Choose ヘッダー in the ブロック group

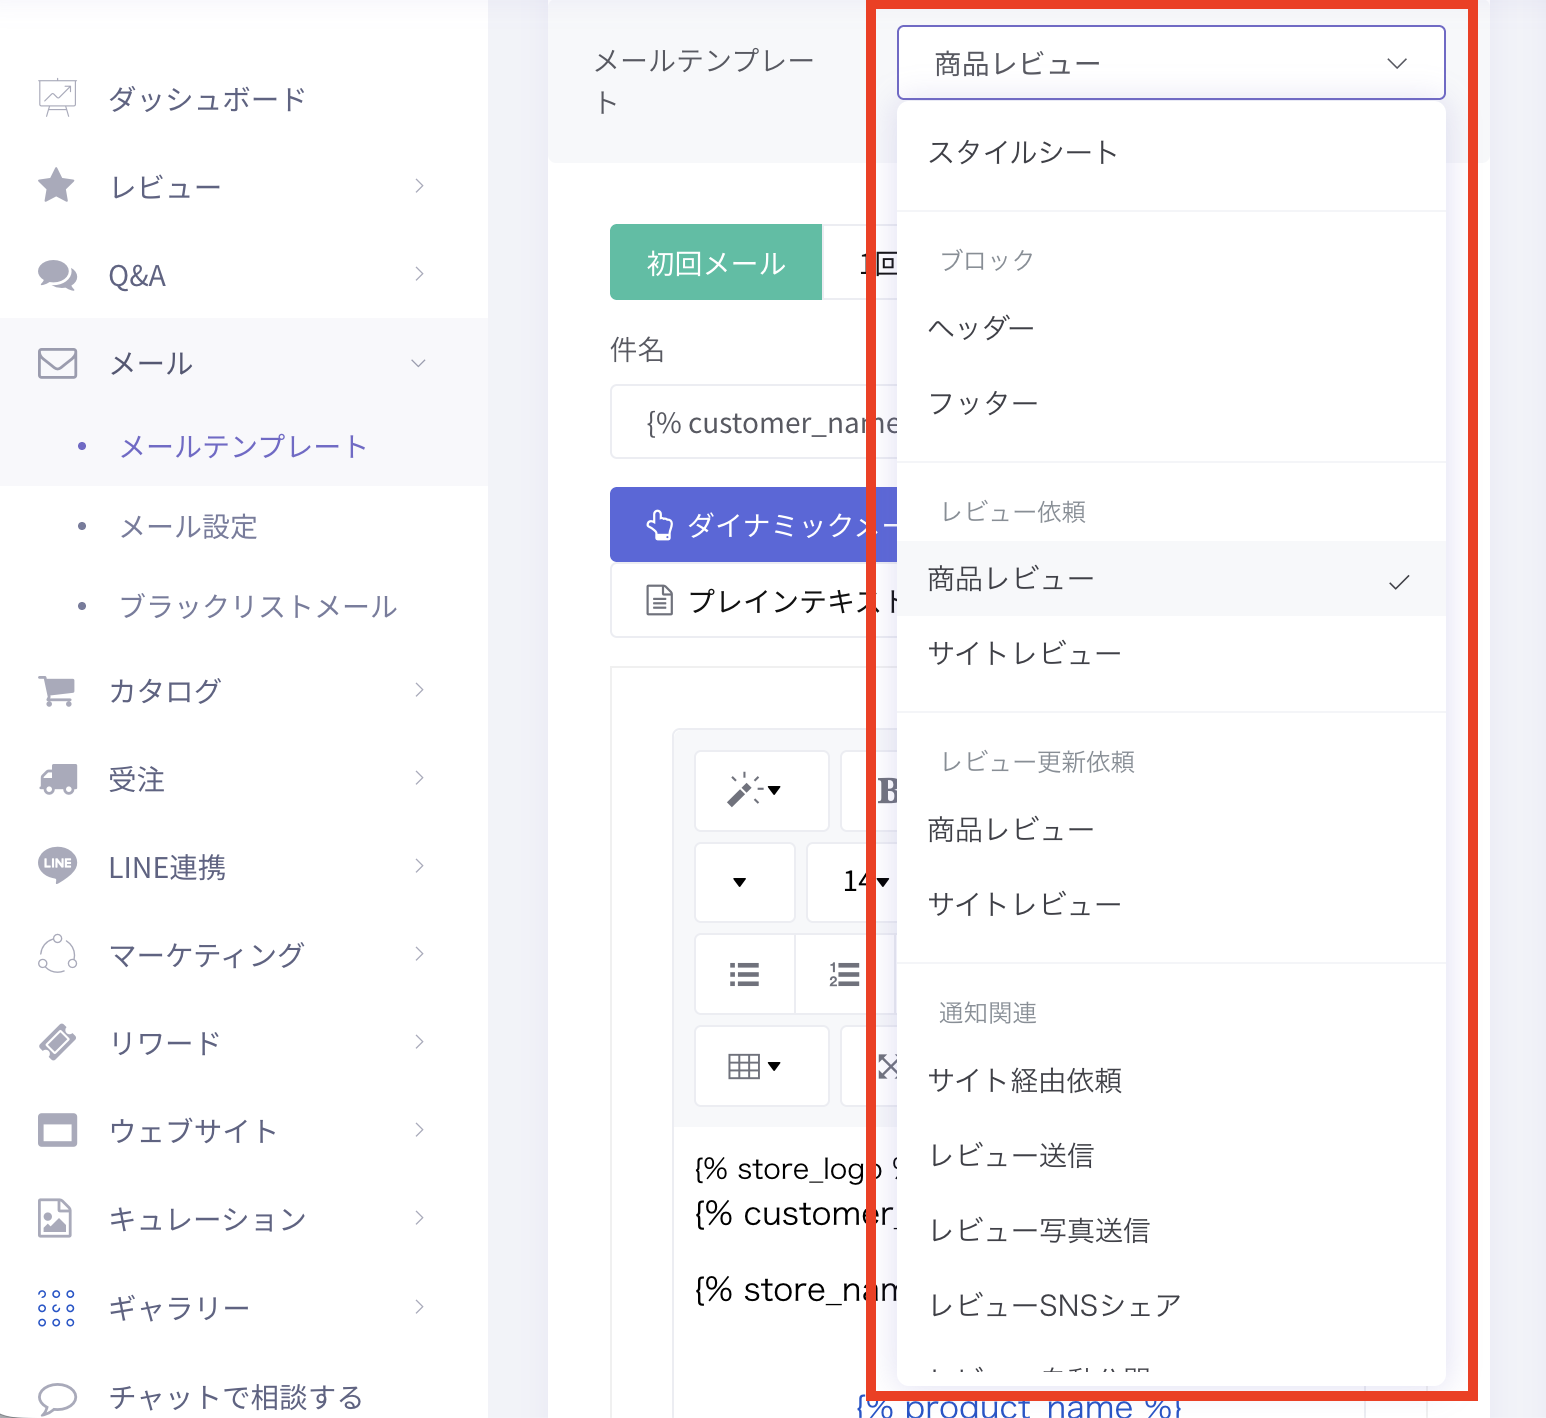tap(981, 328)
